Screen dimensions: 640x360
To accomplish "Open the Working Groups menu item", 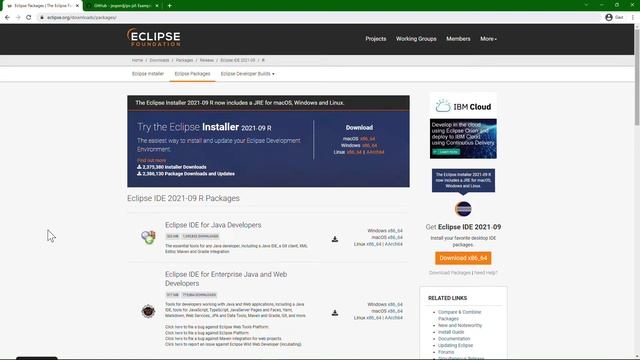I will pyautogui.click(x=416, y=39).
